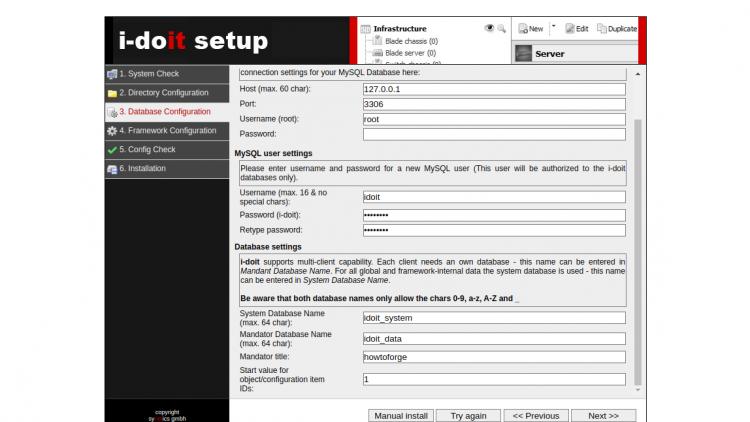Click the Manual install button
Viewport: 750px width, 422px height.
click(401, 415)
